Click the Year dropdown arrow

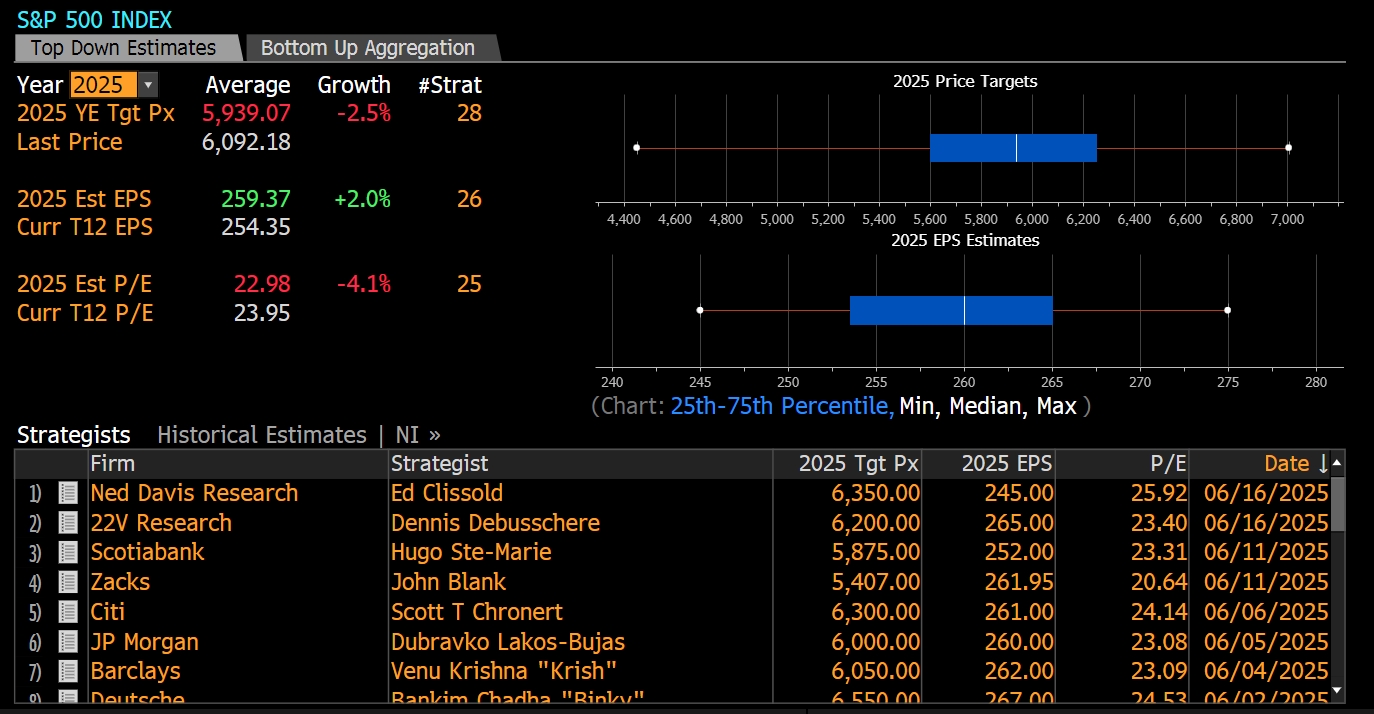pyautogui.click(x=148, y=85)
